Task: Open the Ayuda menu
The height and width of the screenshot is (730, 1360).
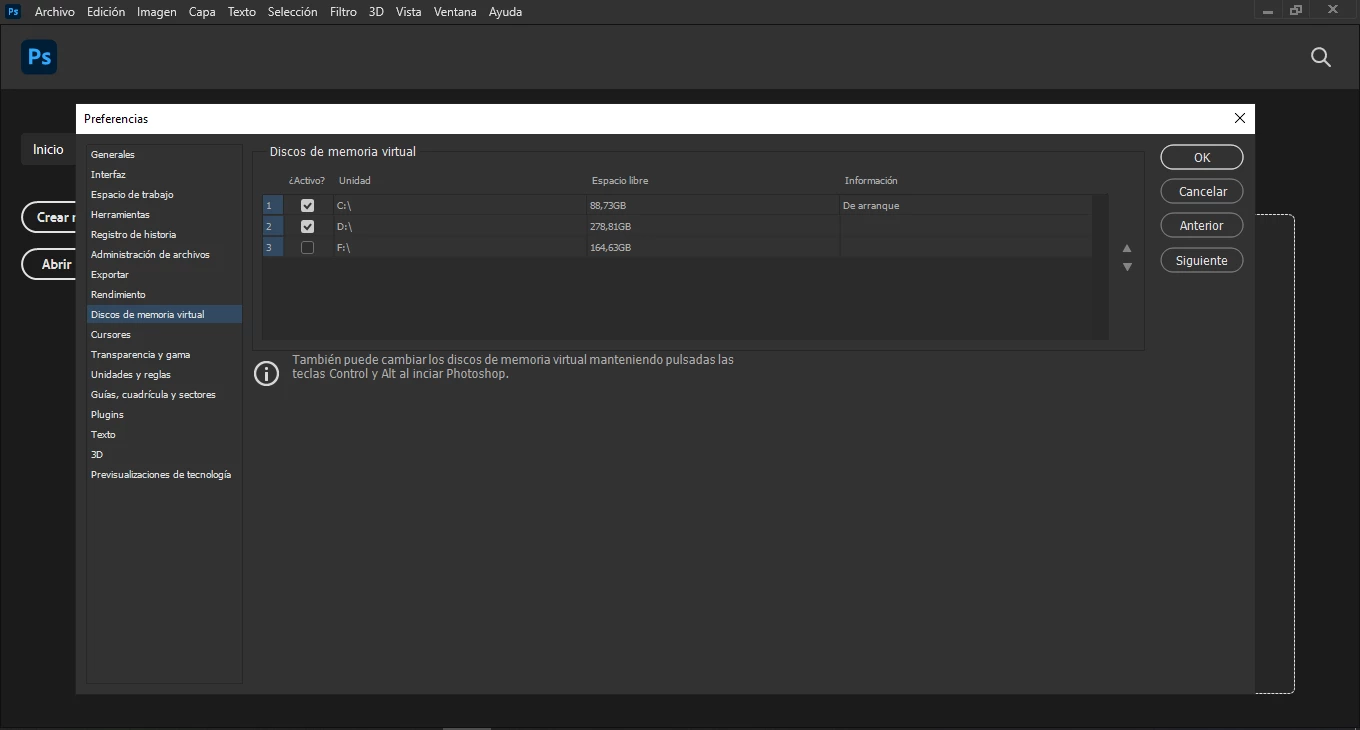Action: click(505, 12)
